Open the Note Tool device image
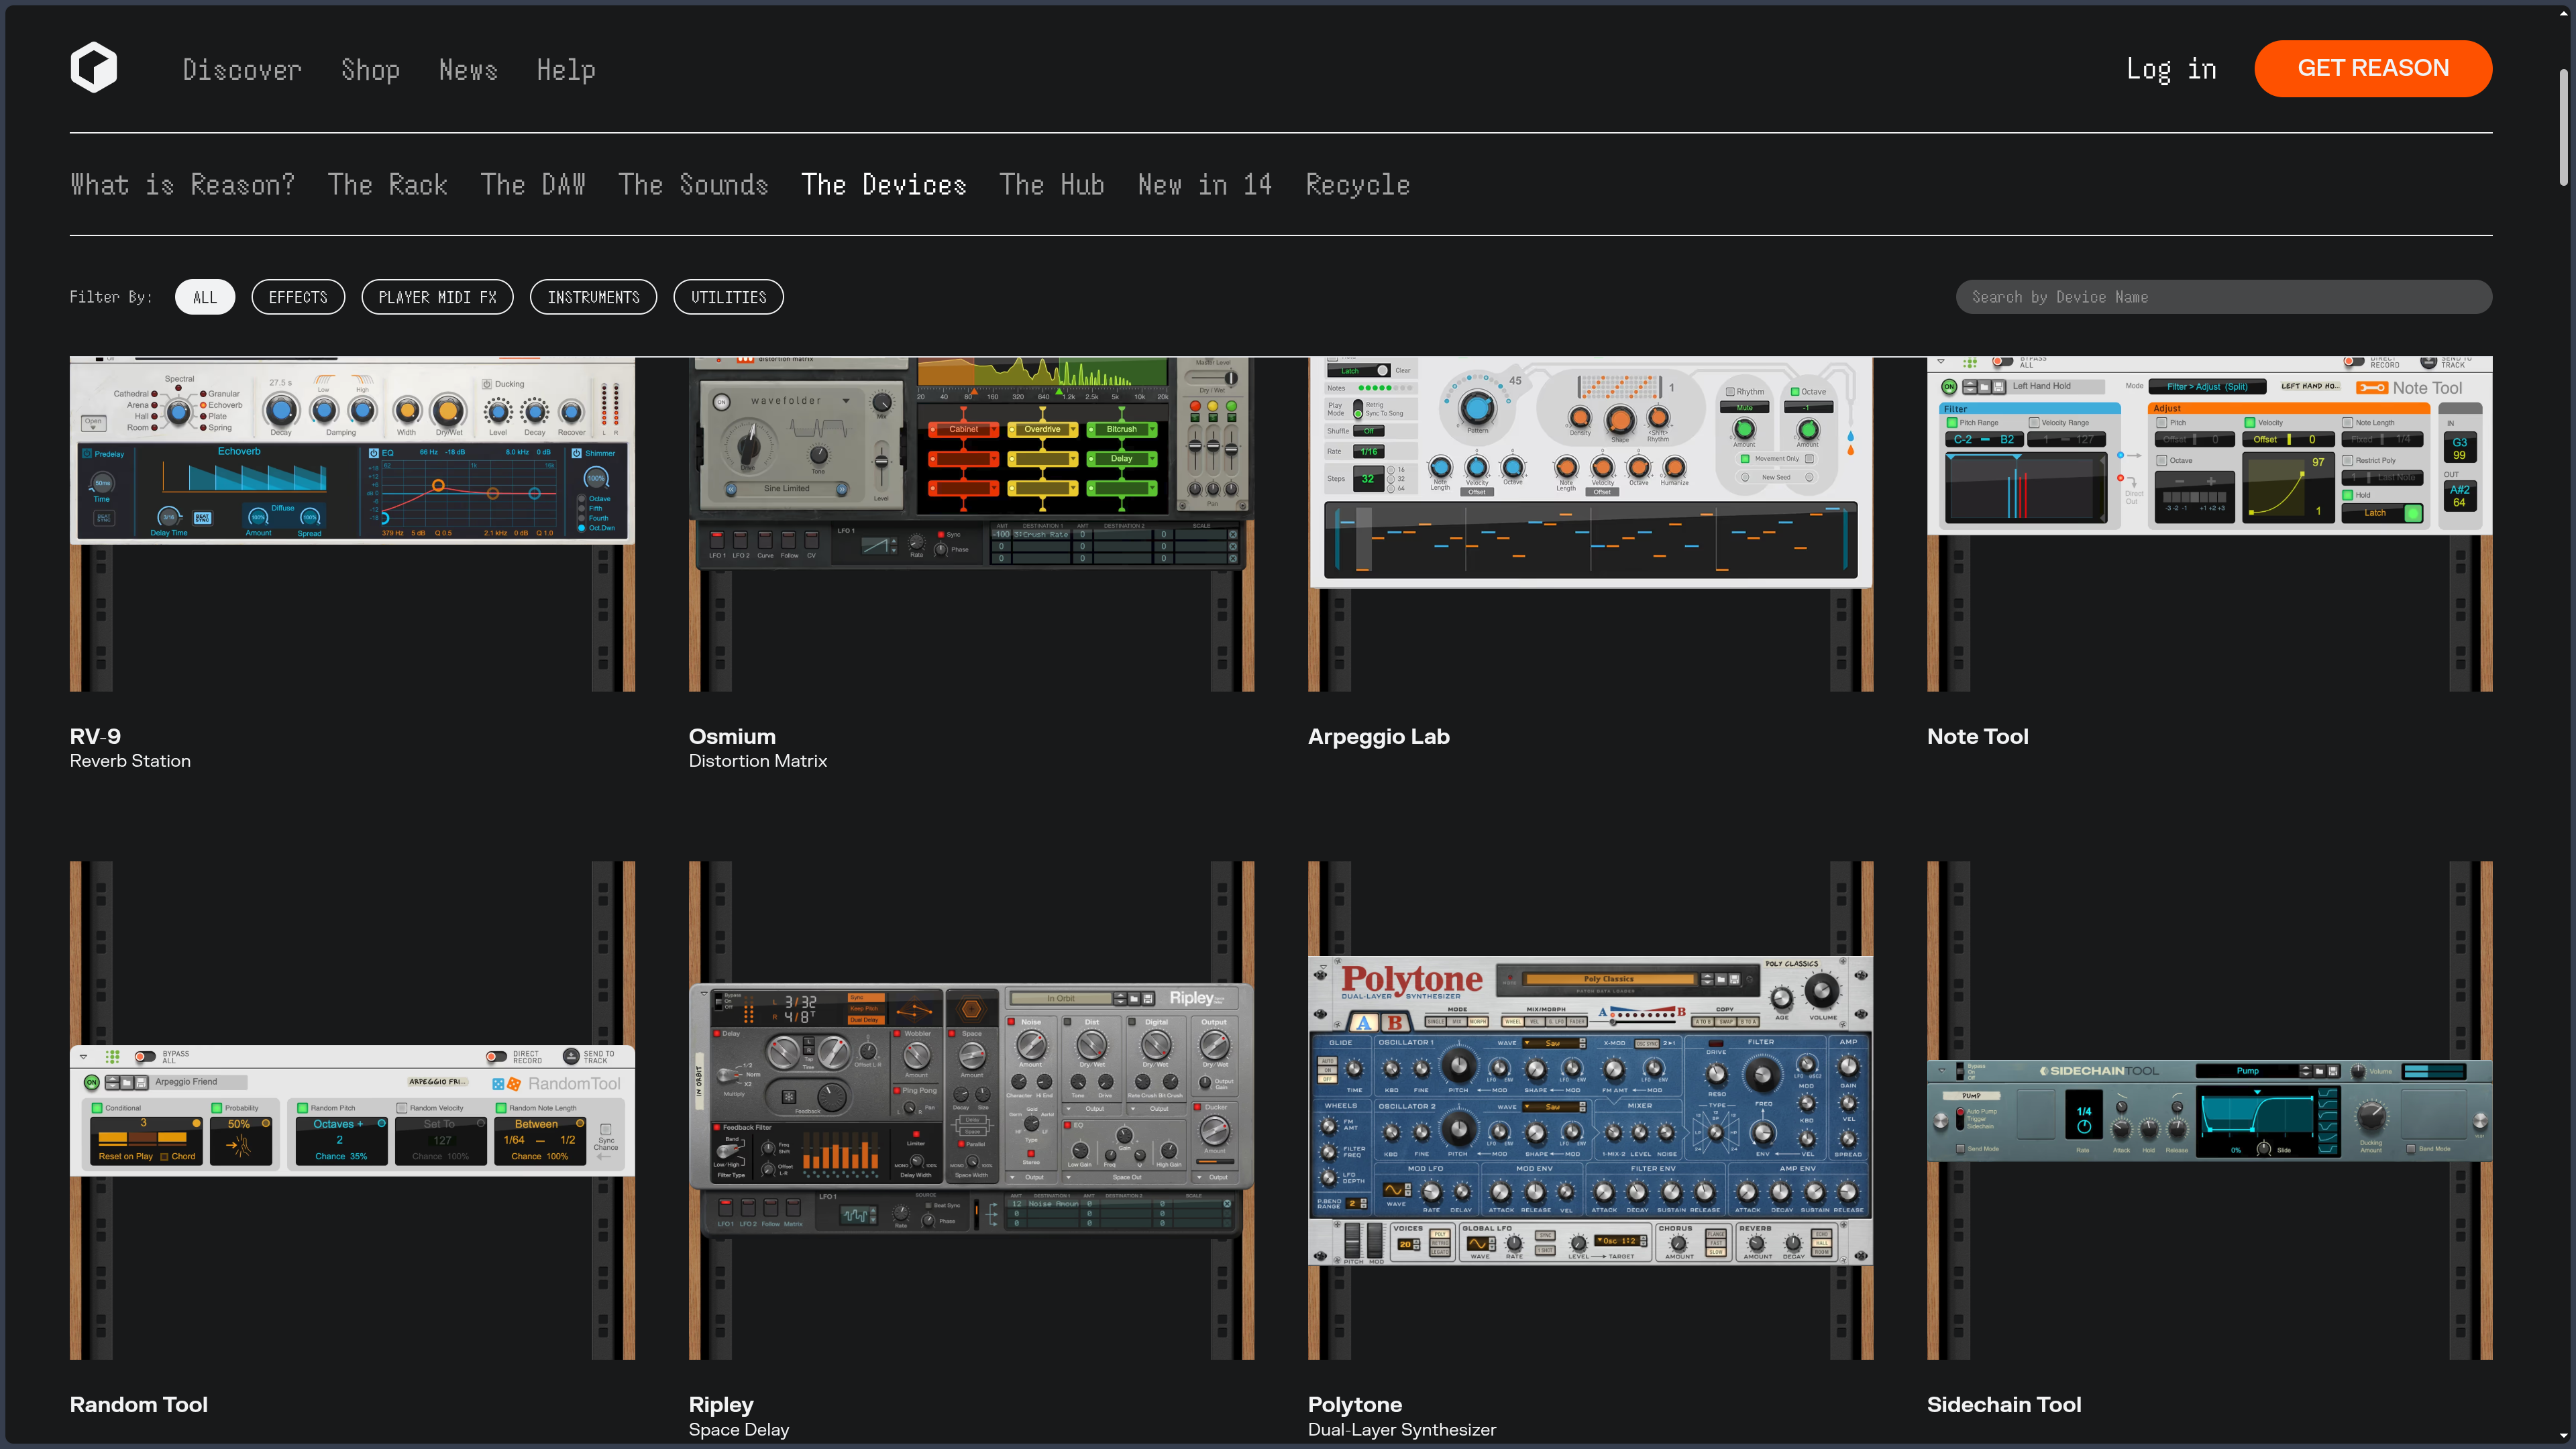 [2209, 524]
